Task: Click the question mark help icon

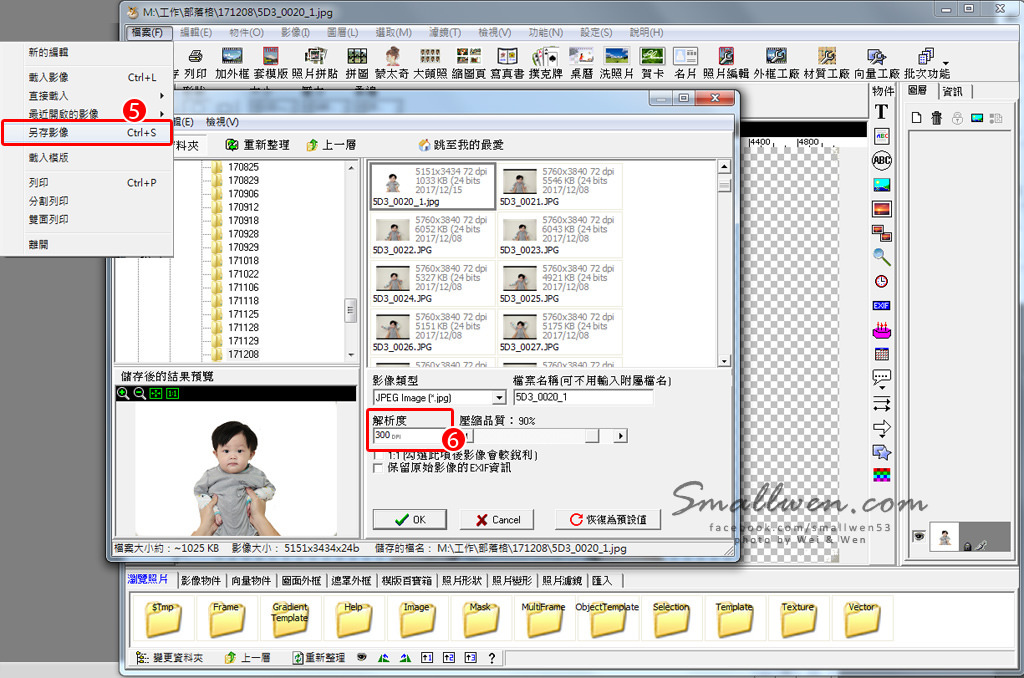Action: [492, 658]
